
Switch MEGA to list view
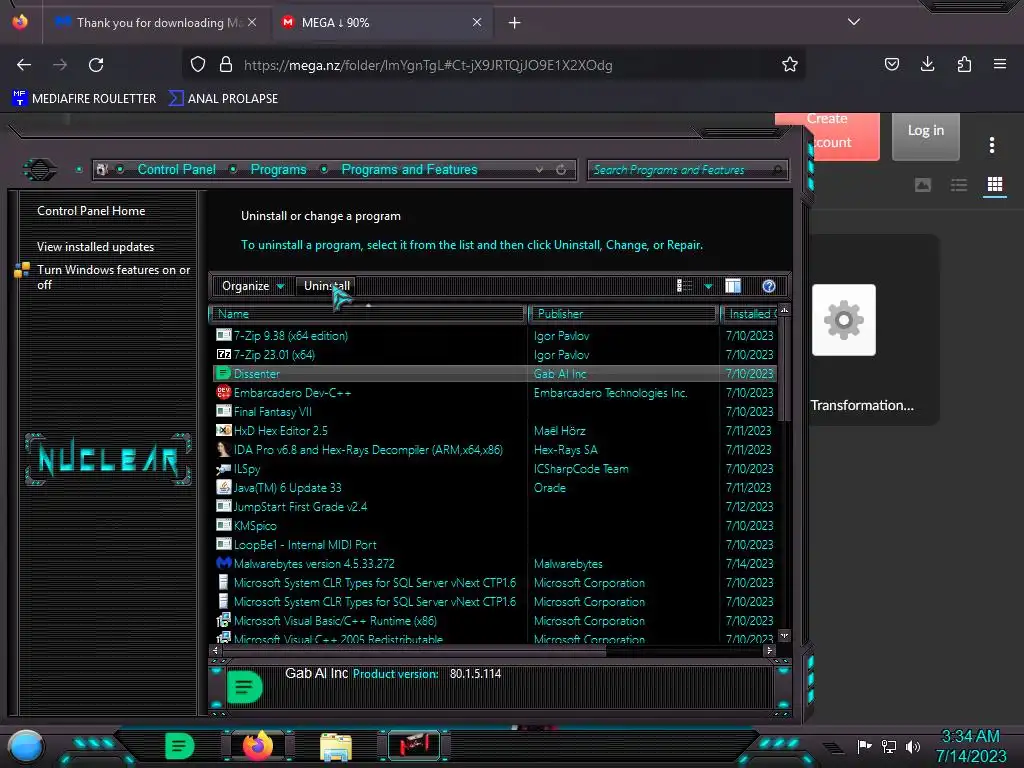click(959, 185)
